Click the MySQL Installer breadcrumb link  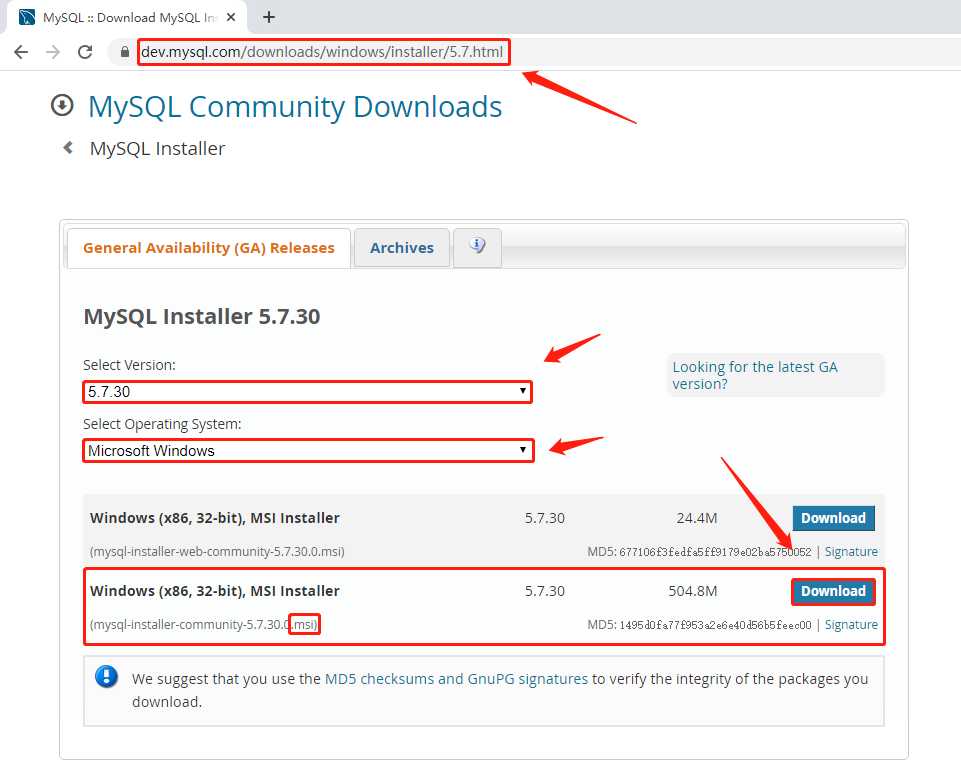point(158,148)
